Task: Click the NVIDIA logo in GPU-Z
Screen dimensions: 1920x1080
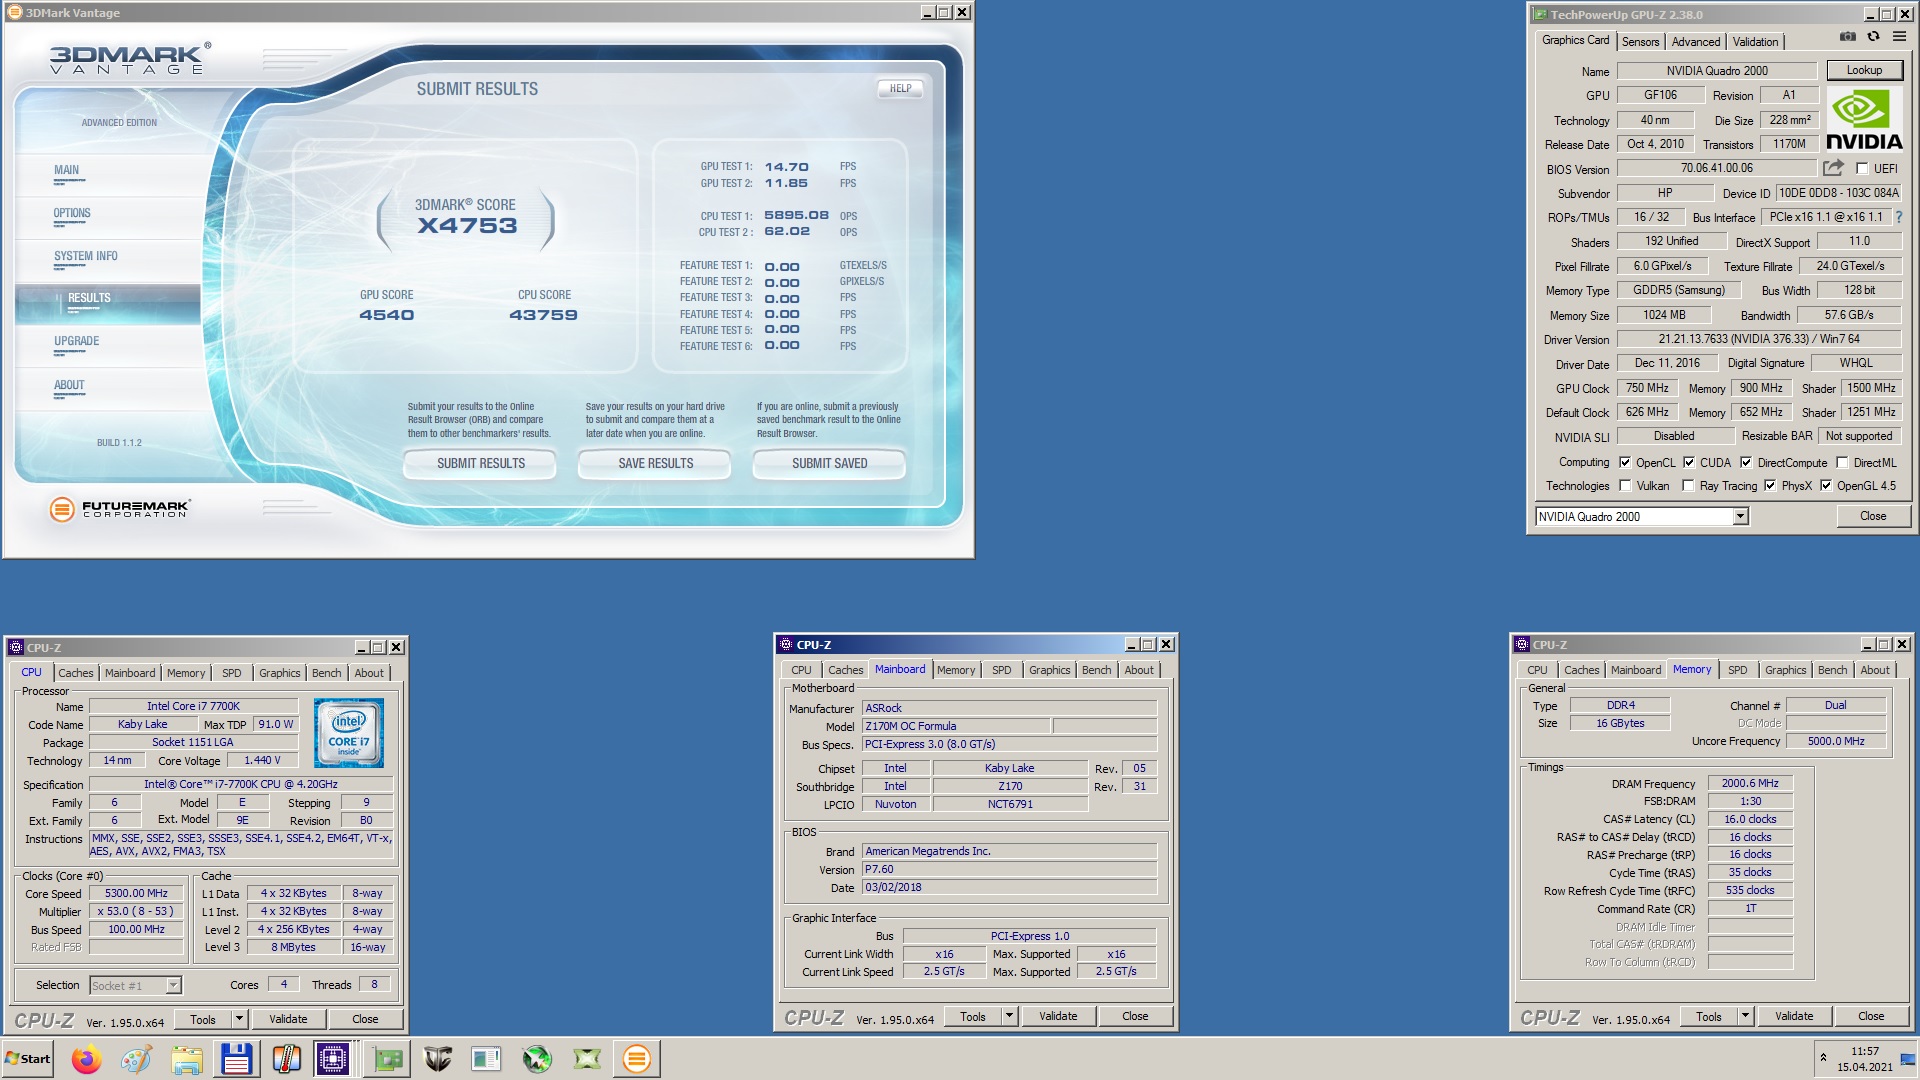Action: click(x=1864, y=119)
